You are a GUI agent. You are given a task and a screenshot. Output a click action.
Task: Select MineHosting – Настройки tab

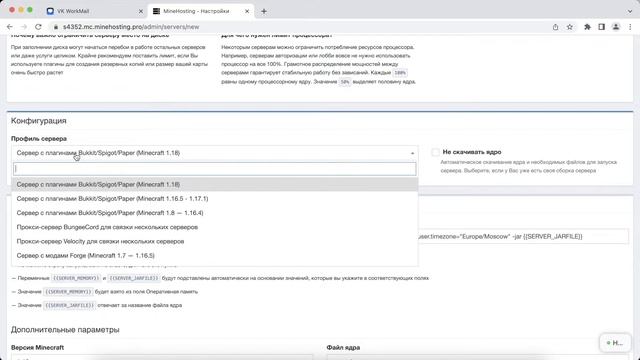point(201,11)
